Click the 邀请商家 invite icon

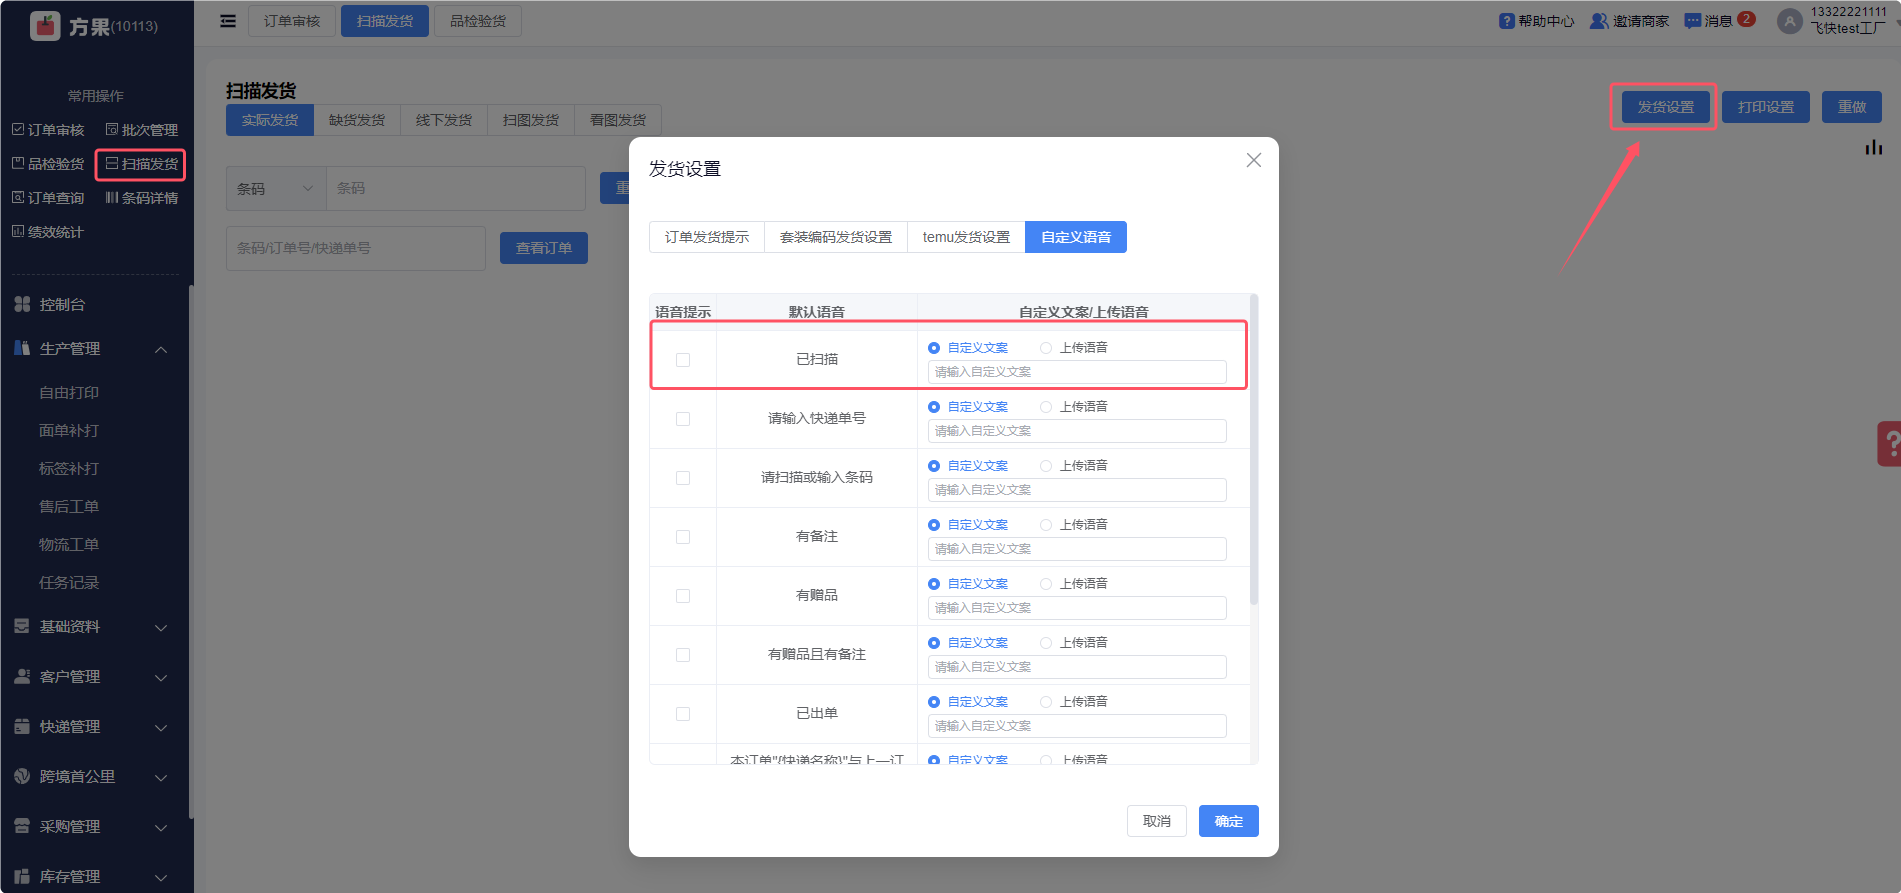pos(1599,21)
